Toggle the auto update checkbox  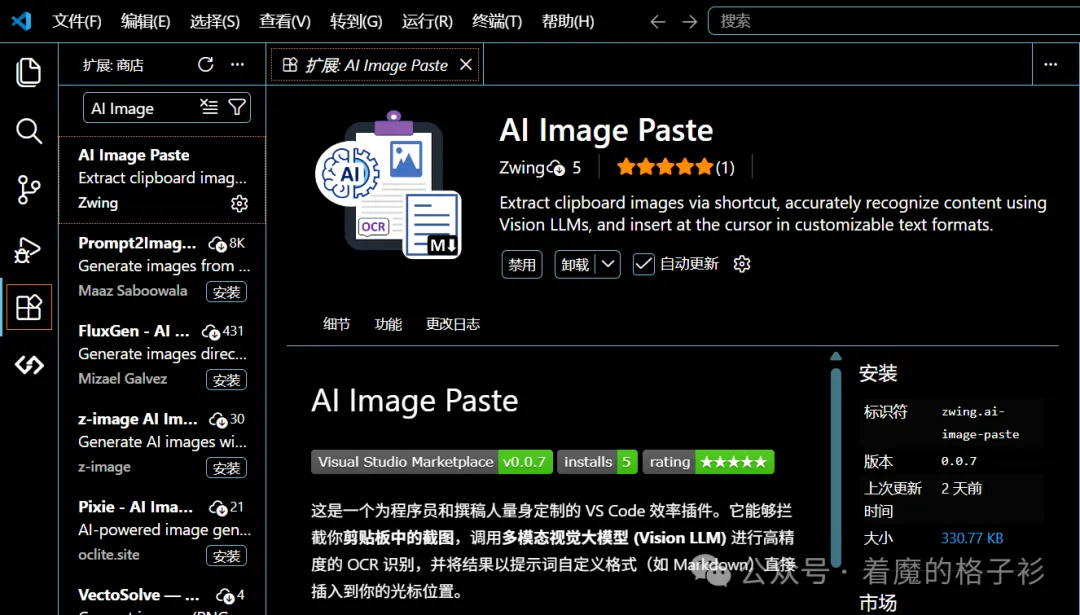pyautogui.click(x=643, y=264)
